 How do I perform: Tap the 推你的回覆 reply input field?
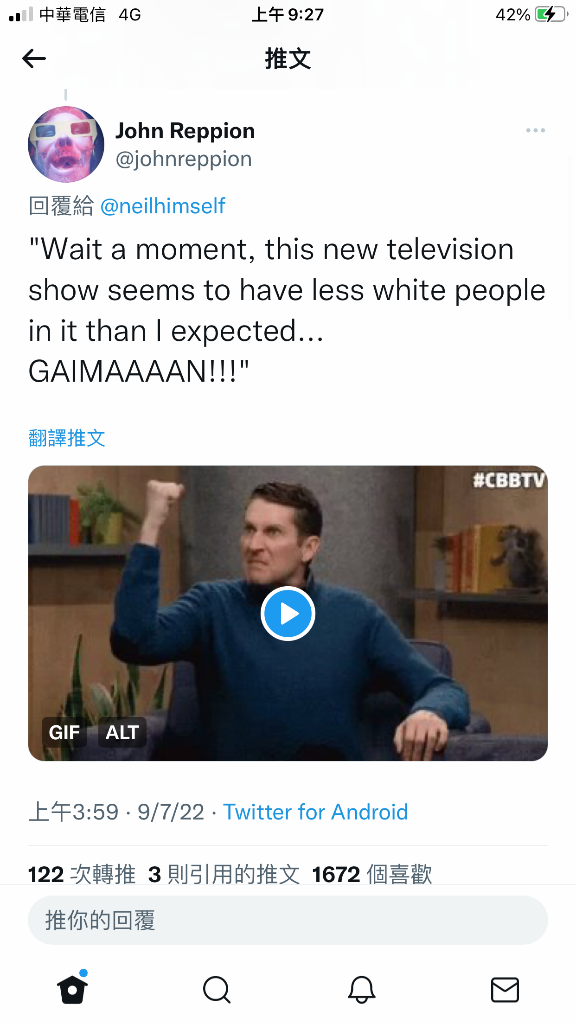point(288,920)
